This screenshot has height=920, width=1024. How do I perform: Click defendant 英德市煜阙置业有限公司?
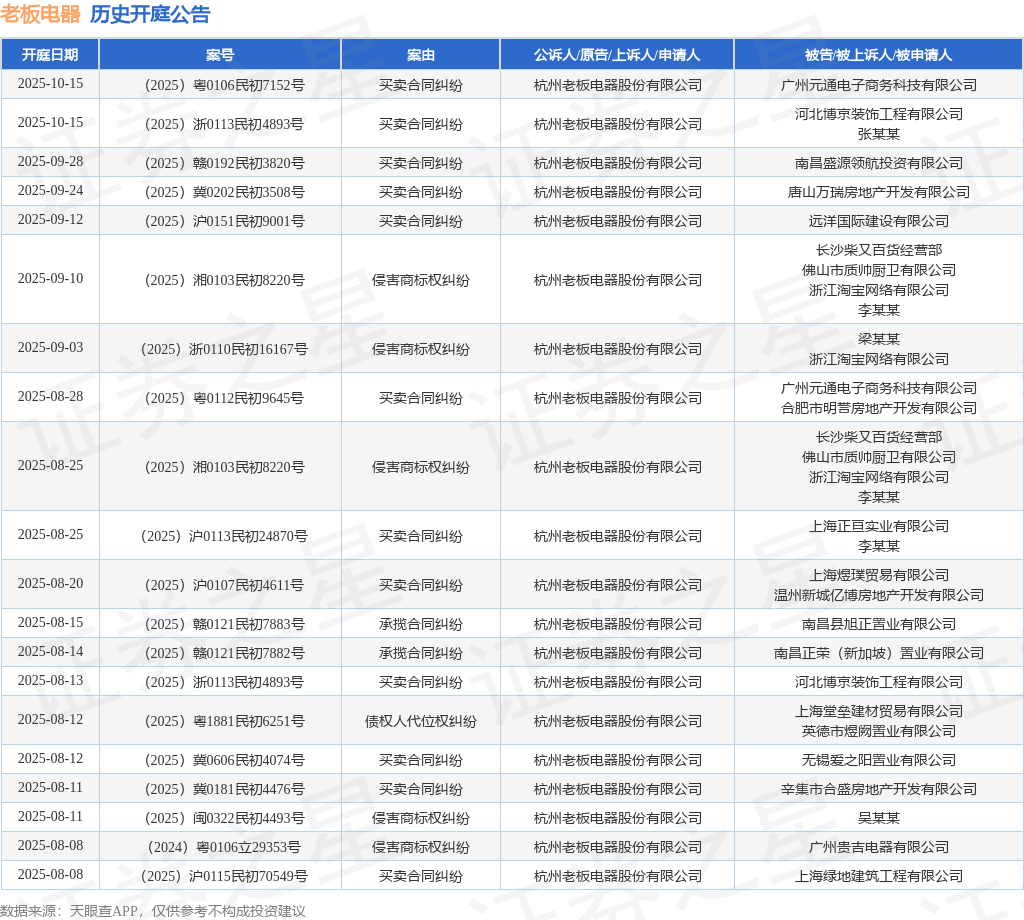point(879,731)
